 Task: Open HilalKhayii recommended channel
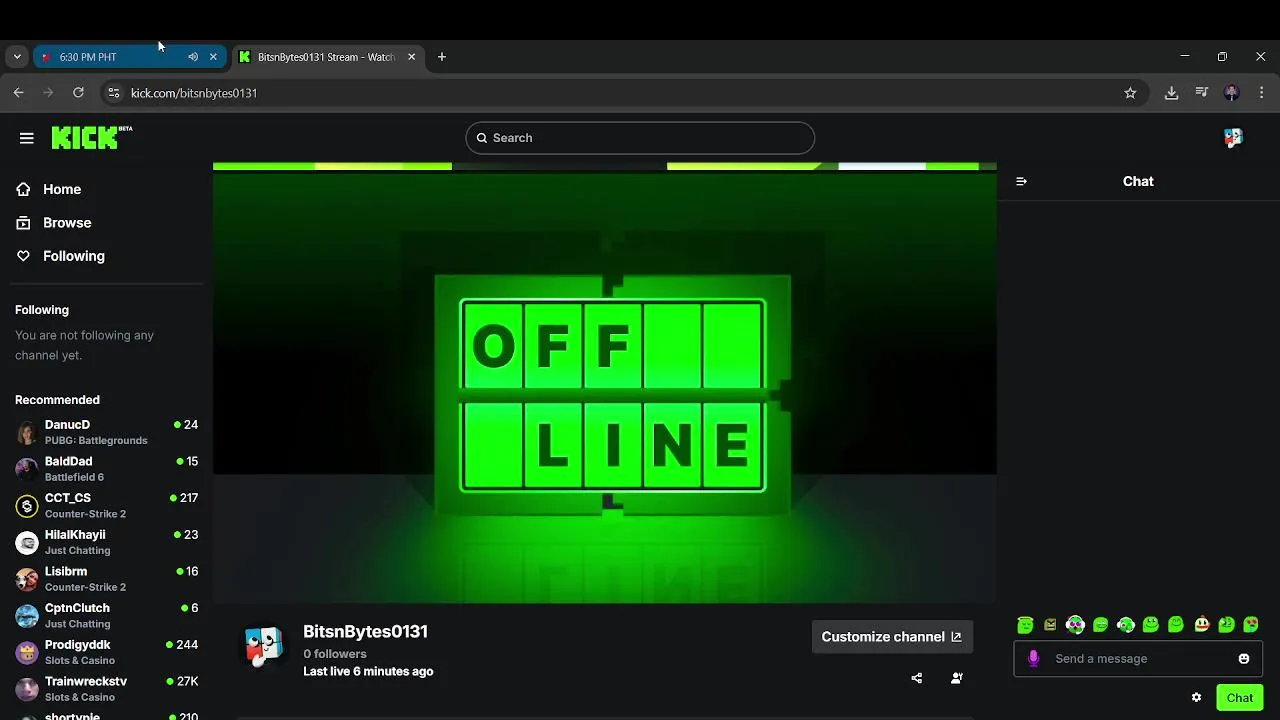pos(107,542)
